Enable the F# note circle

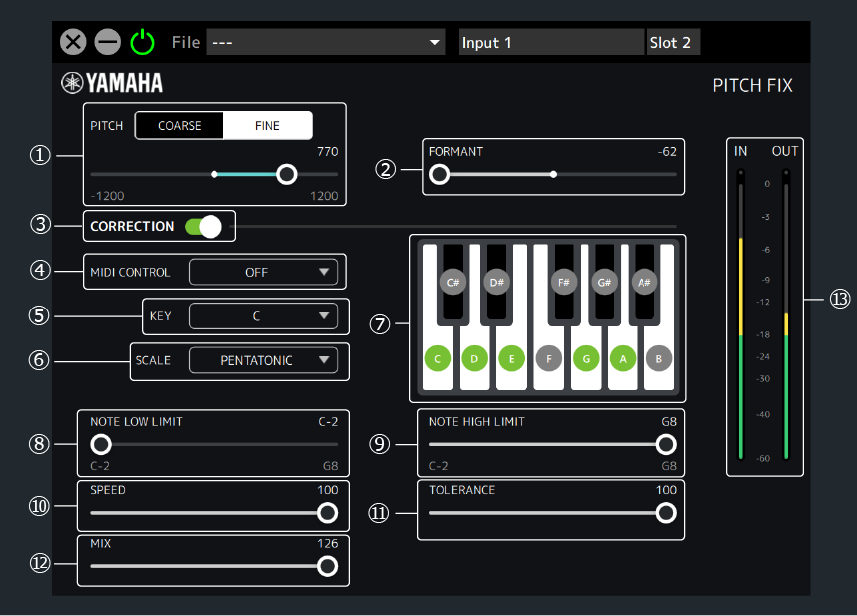pyautogui.click(x=565, y=282)
